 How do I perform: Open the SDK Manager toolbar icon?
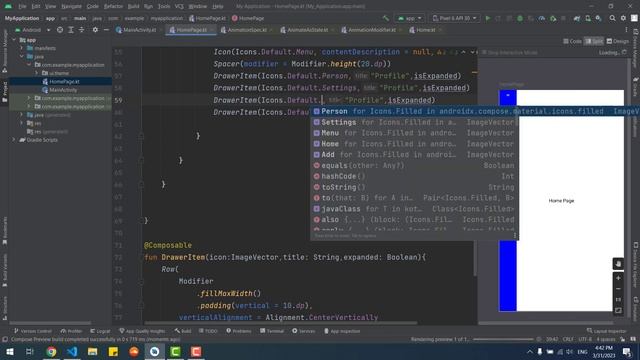[598, 18]
